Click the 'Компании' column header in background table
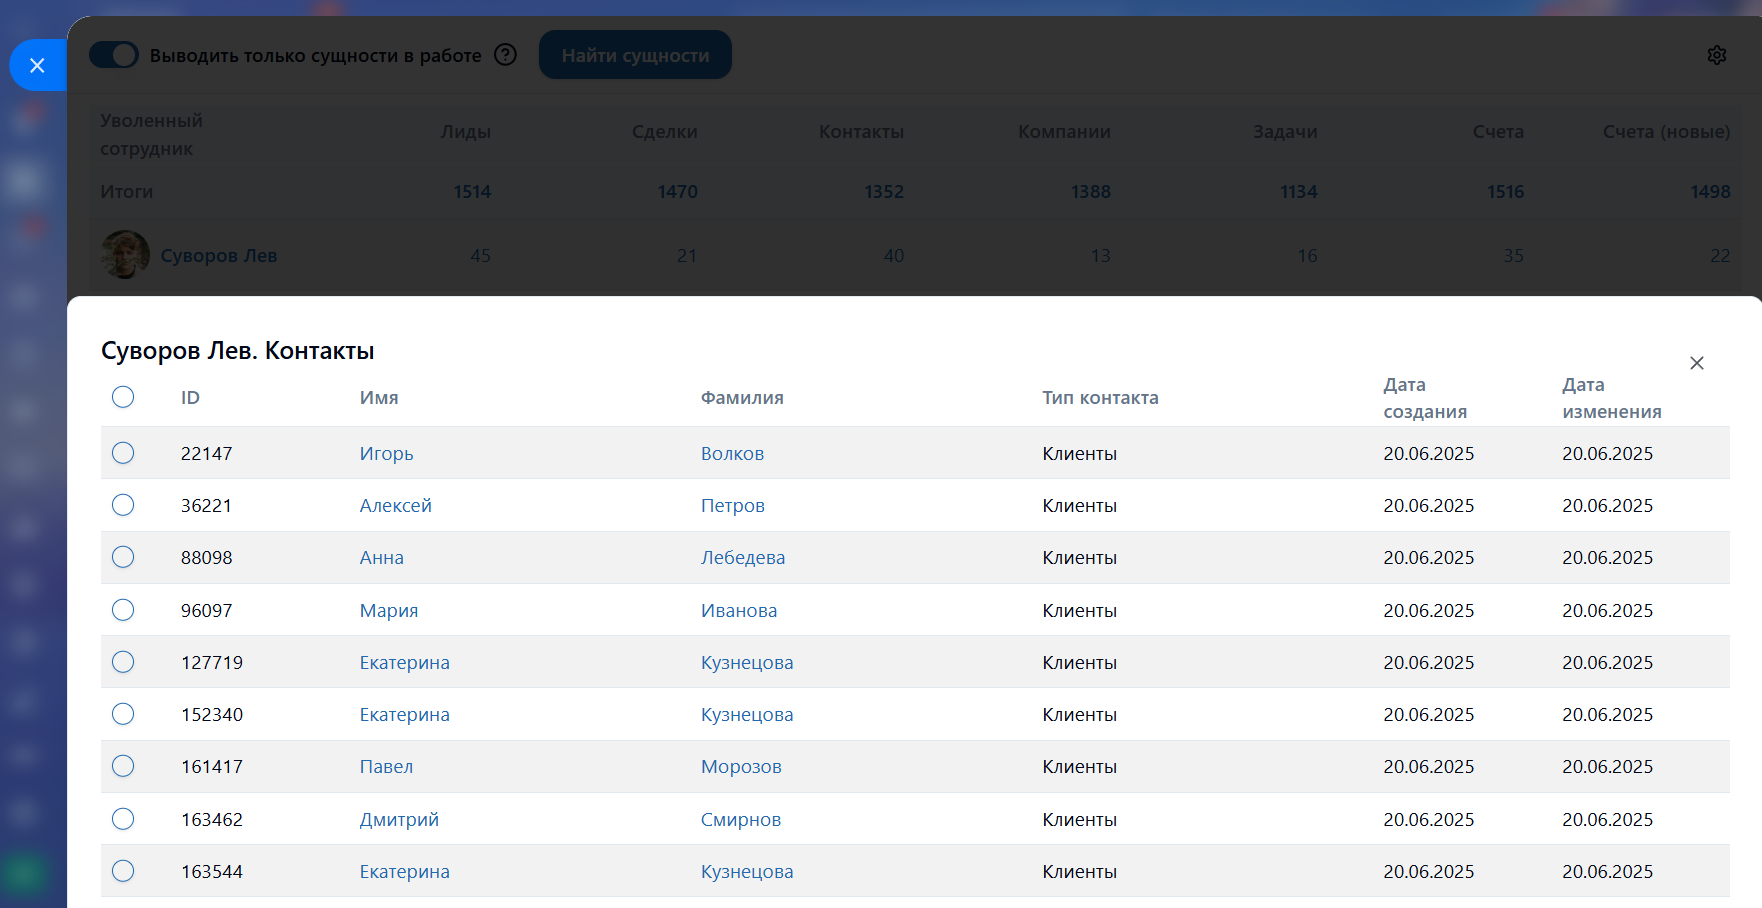1762x908 pixels. (x=1064, y=131)
